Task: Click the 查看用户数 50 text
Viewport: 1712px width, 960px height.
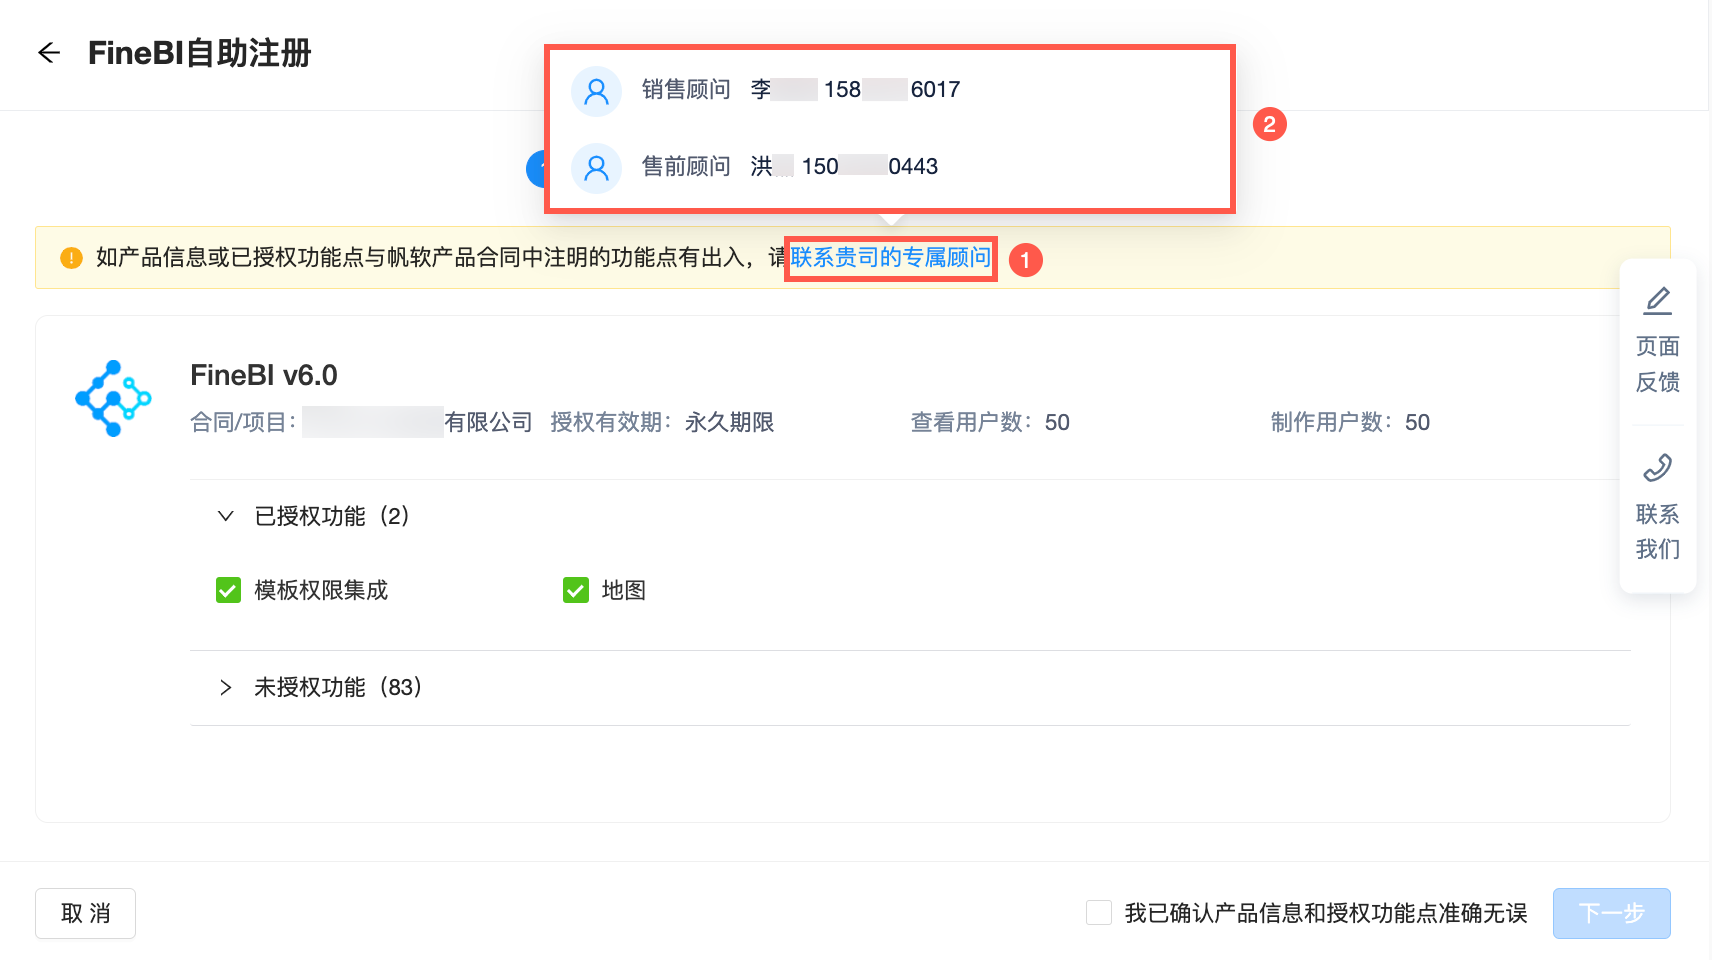Action: coord(990,423)
